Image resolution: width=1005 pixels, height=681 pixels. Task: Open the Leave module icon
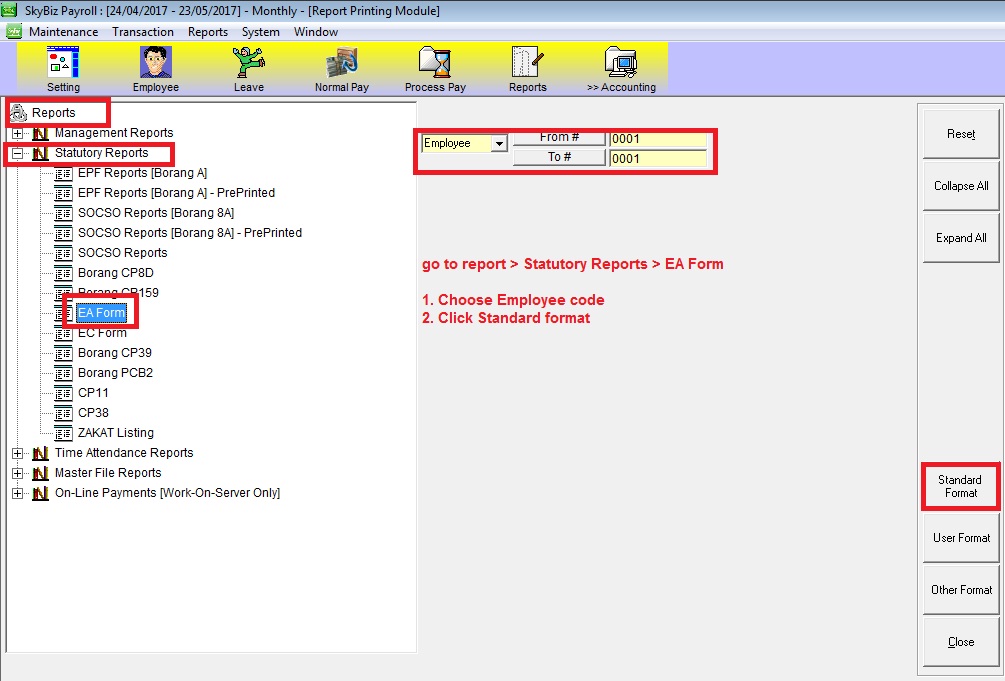[248, 64]
